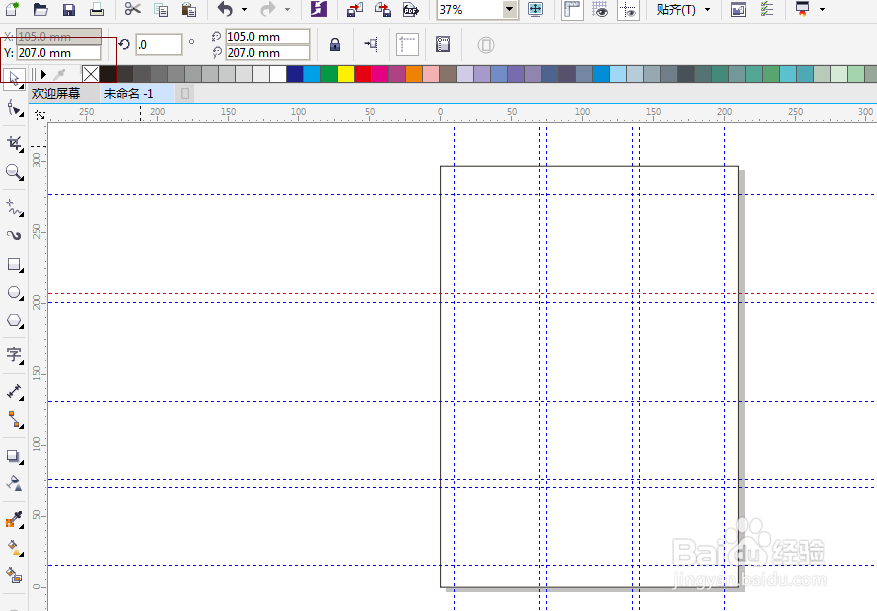This screenshot has width=877, height=611.
Task: Open a file with the folder icon
Action: click(x=41, y=9)
